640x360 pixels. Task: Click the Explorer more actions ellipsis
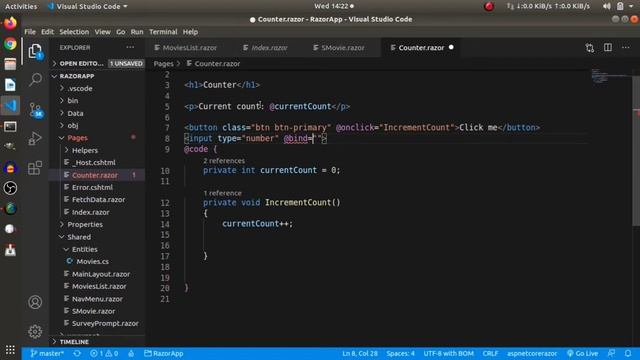pos(130,47)
